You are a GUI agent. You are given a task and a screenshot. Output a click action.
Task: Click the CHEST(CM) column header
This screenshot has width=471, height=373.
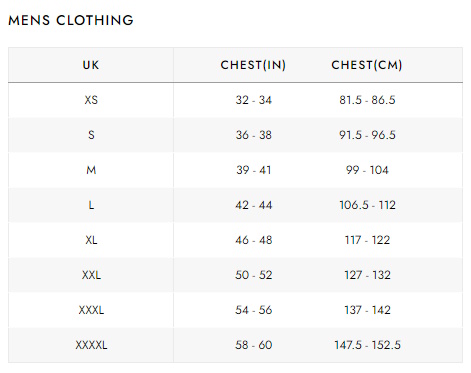point(367,65)
